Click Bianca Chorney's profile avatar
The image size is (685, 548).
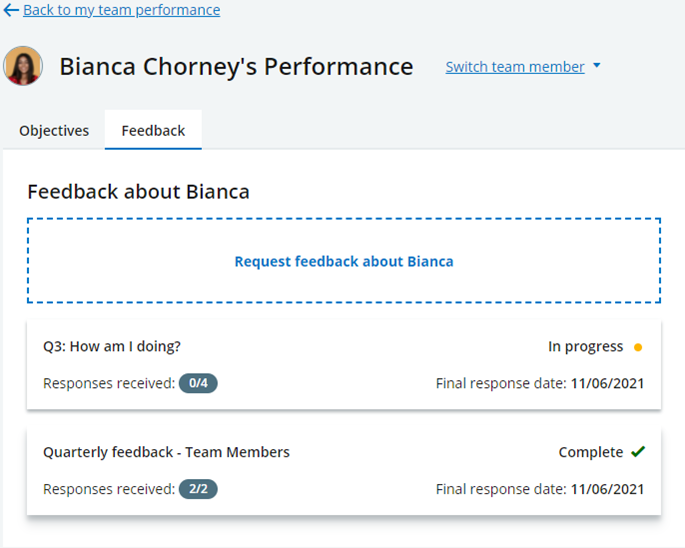pos(23,66)
